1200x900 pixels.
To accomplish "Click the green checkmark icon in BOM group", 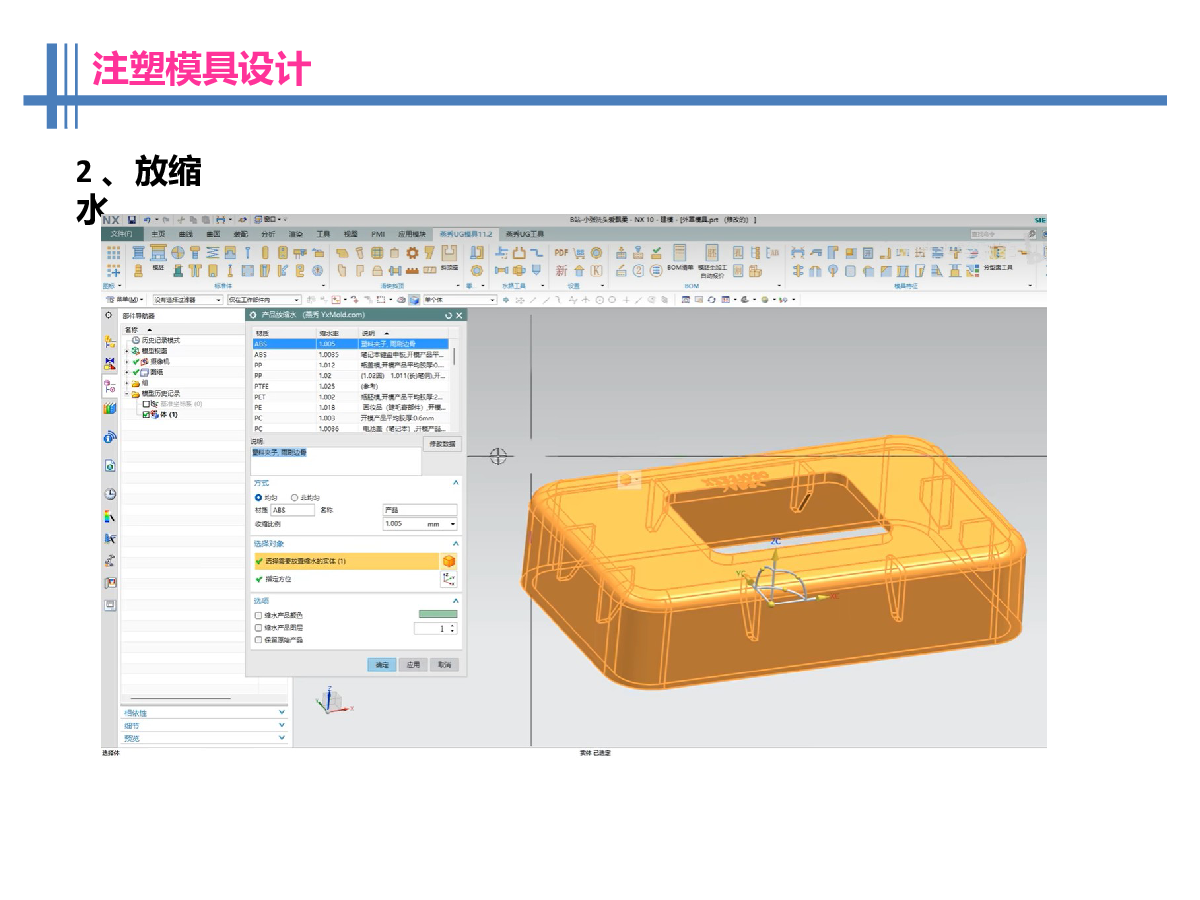I will pyautogui.click(x=656, y=253).
